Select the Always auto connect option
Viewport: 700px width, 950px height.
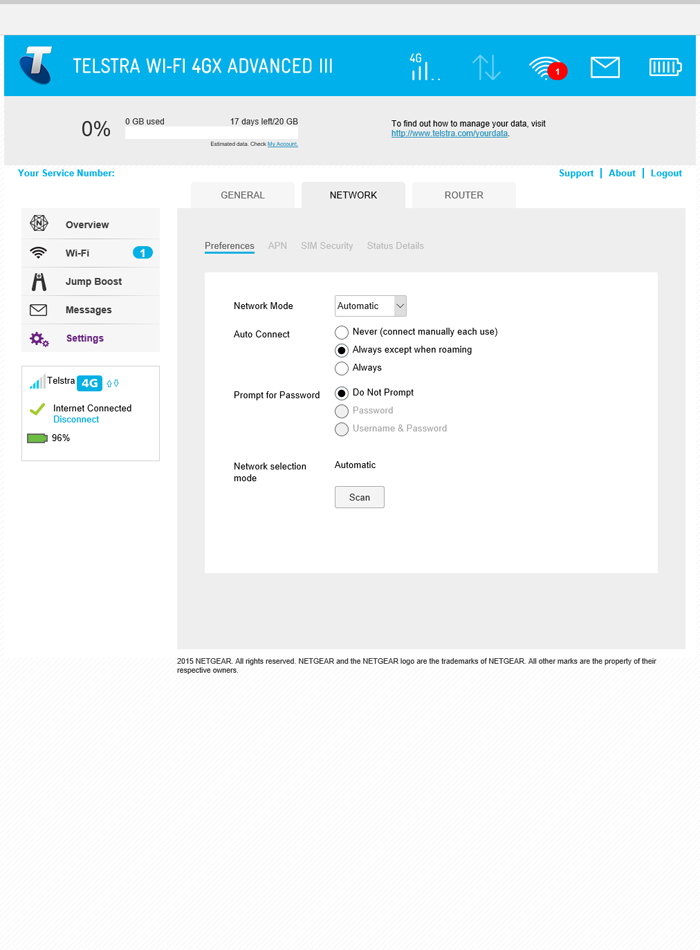click(342, 368)
